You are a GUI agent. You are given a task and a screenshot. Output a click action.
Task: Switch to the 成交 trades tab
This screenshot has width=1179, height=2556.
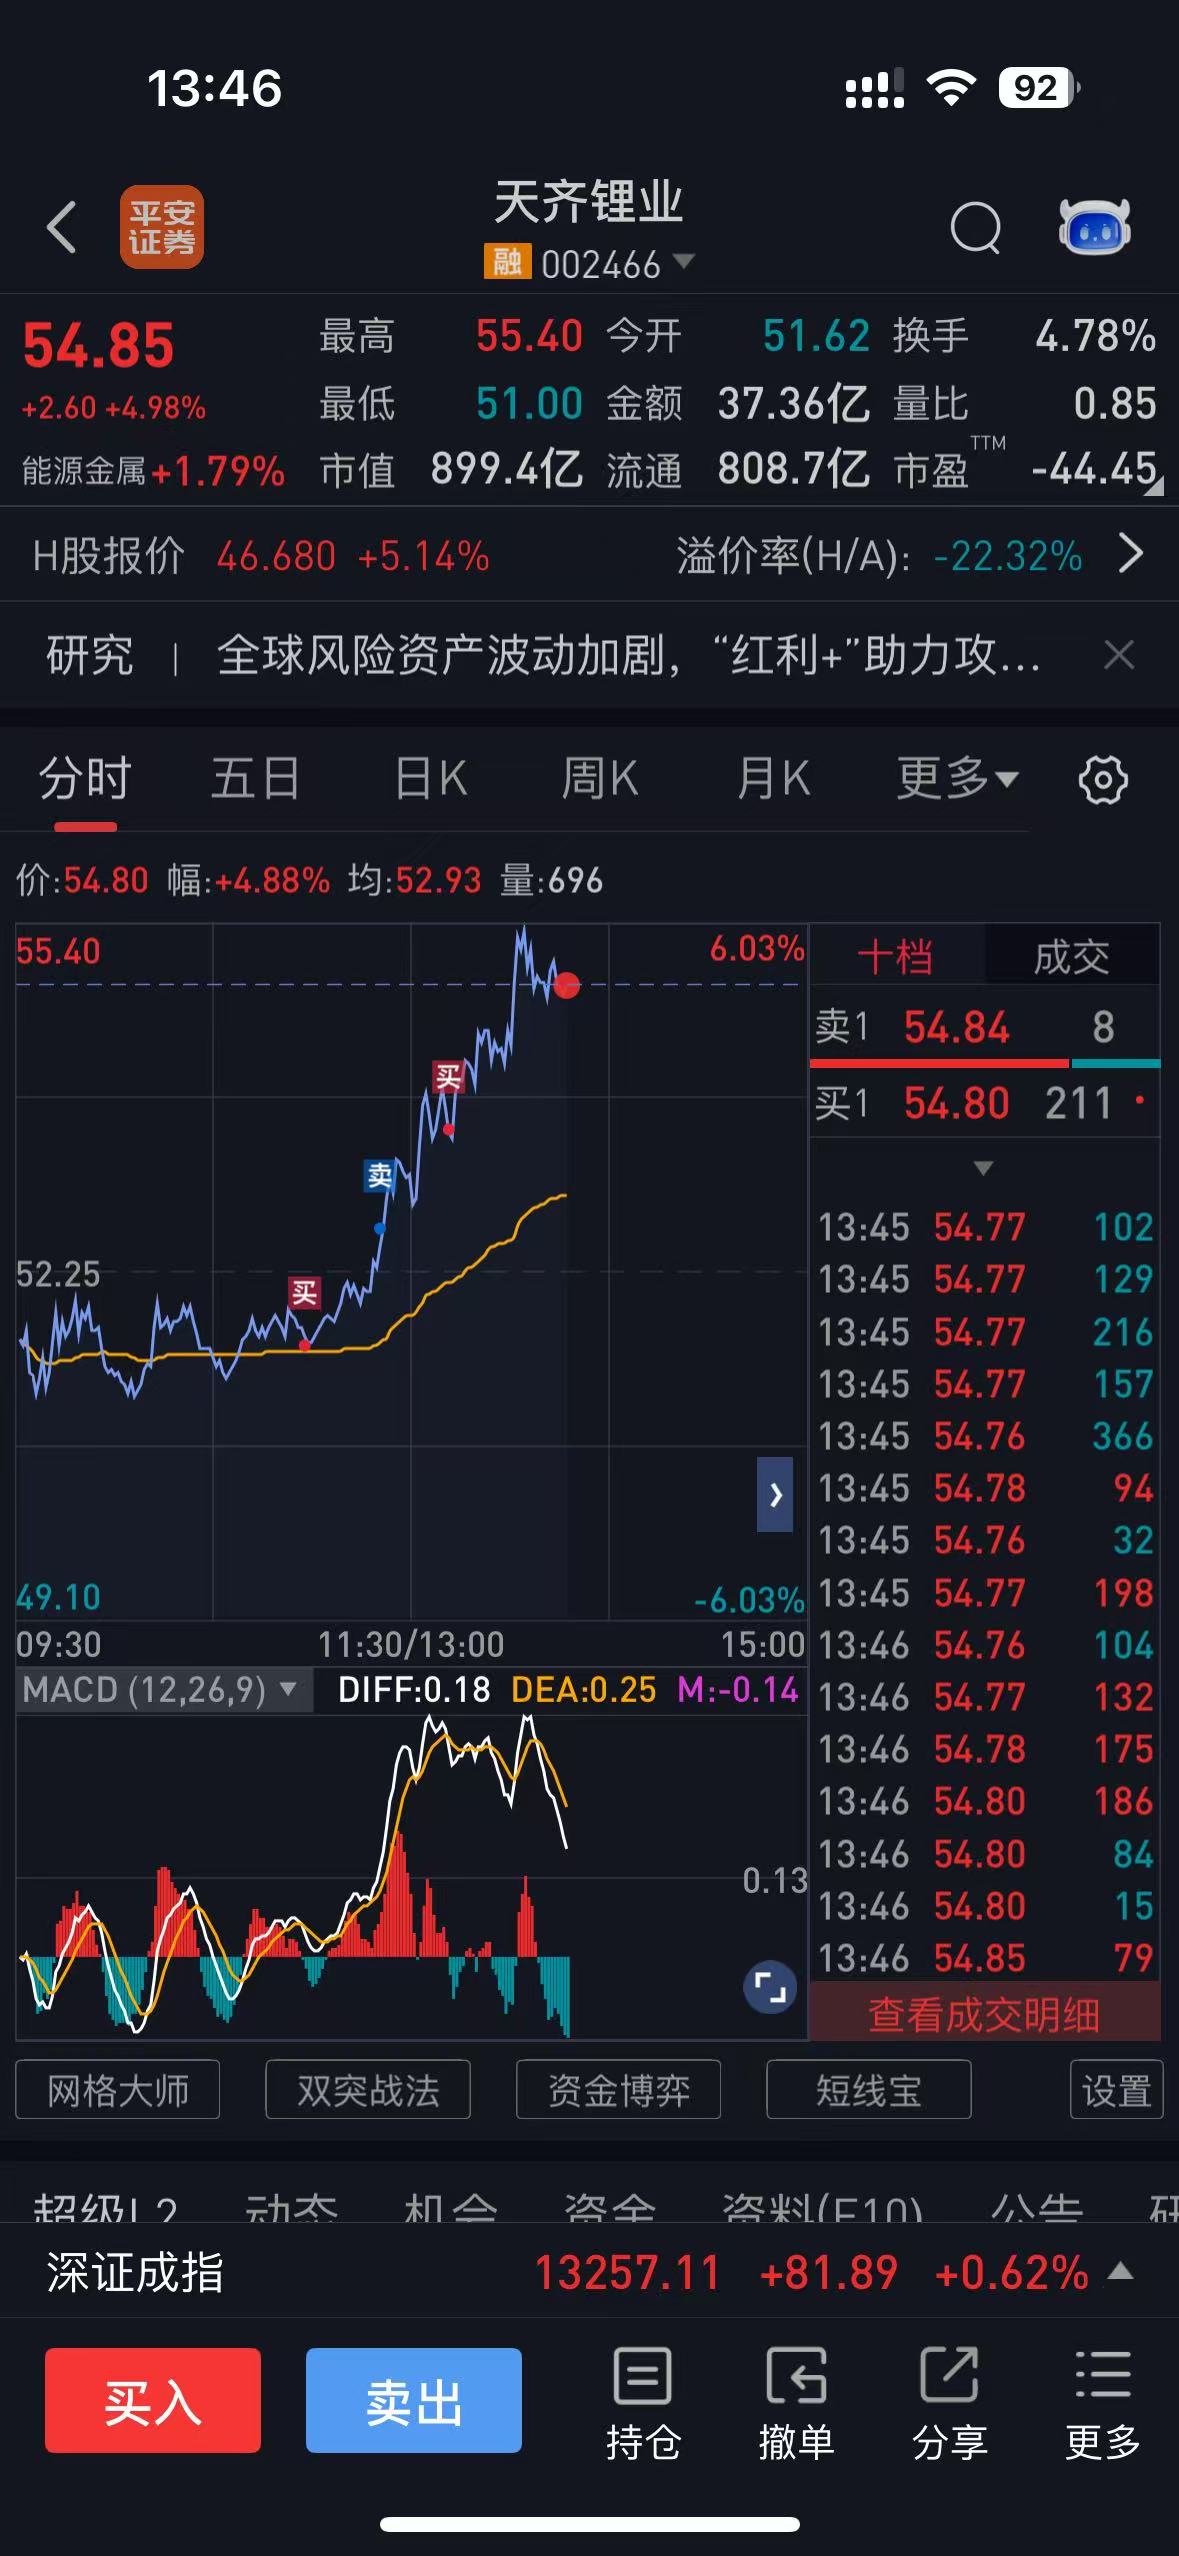click(x=1072, y=957)
